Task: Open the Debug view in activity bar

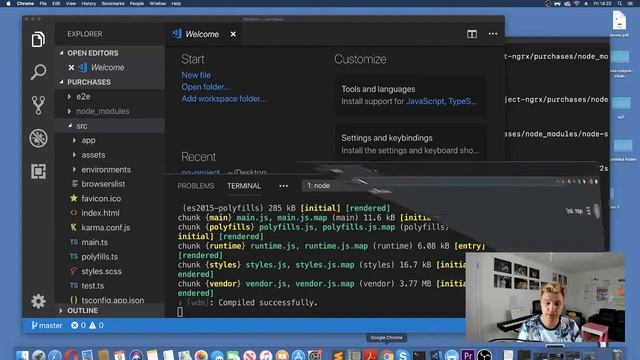Action: pyautogui.click(x=38, y=138)
